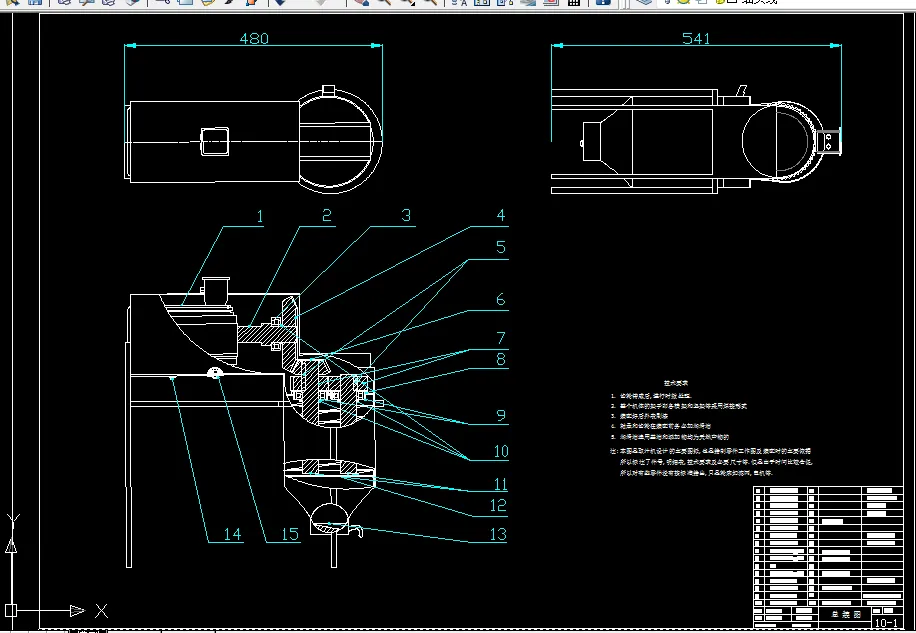Screen dimensions: 916x633
Task: Click the Undo arrow icon
Action: pos(280,3)
